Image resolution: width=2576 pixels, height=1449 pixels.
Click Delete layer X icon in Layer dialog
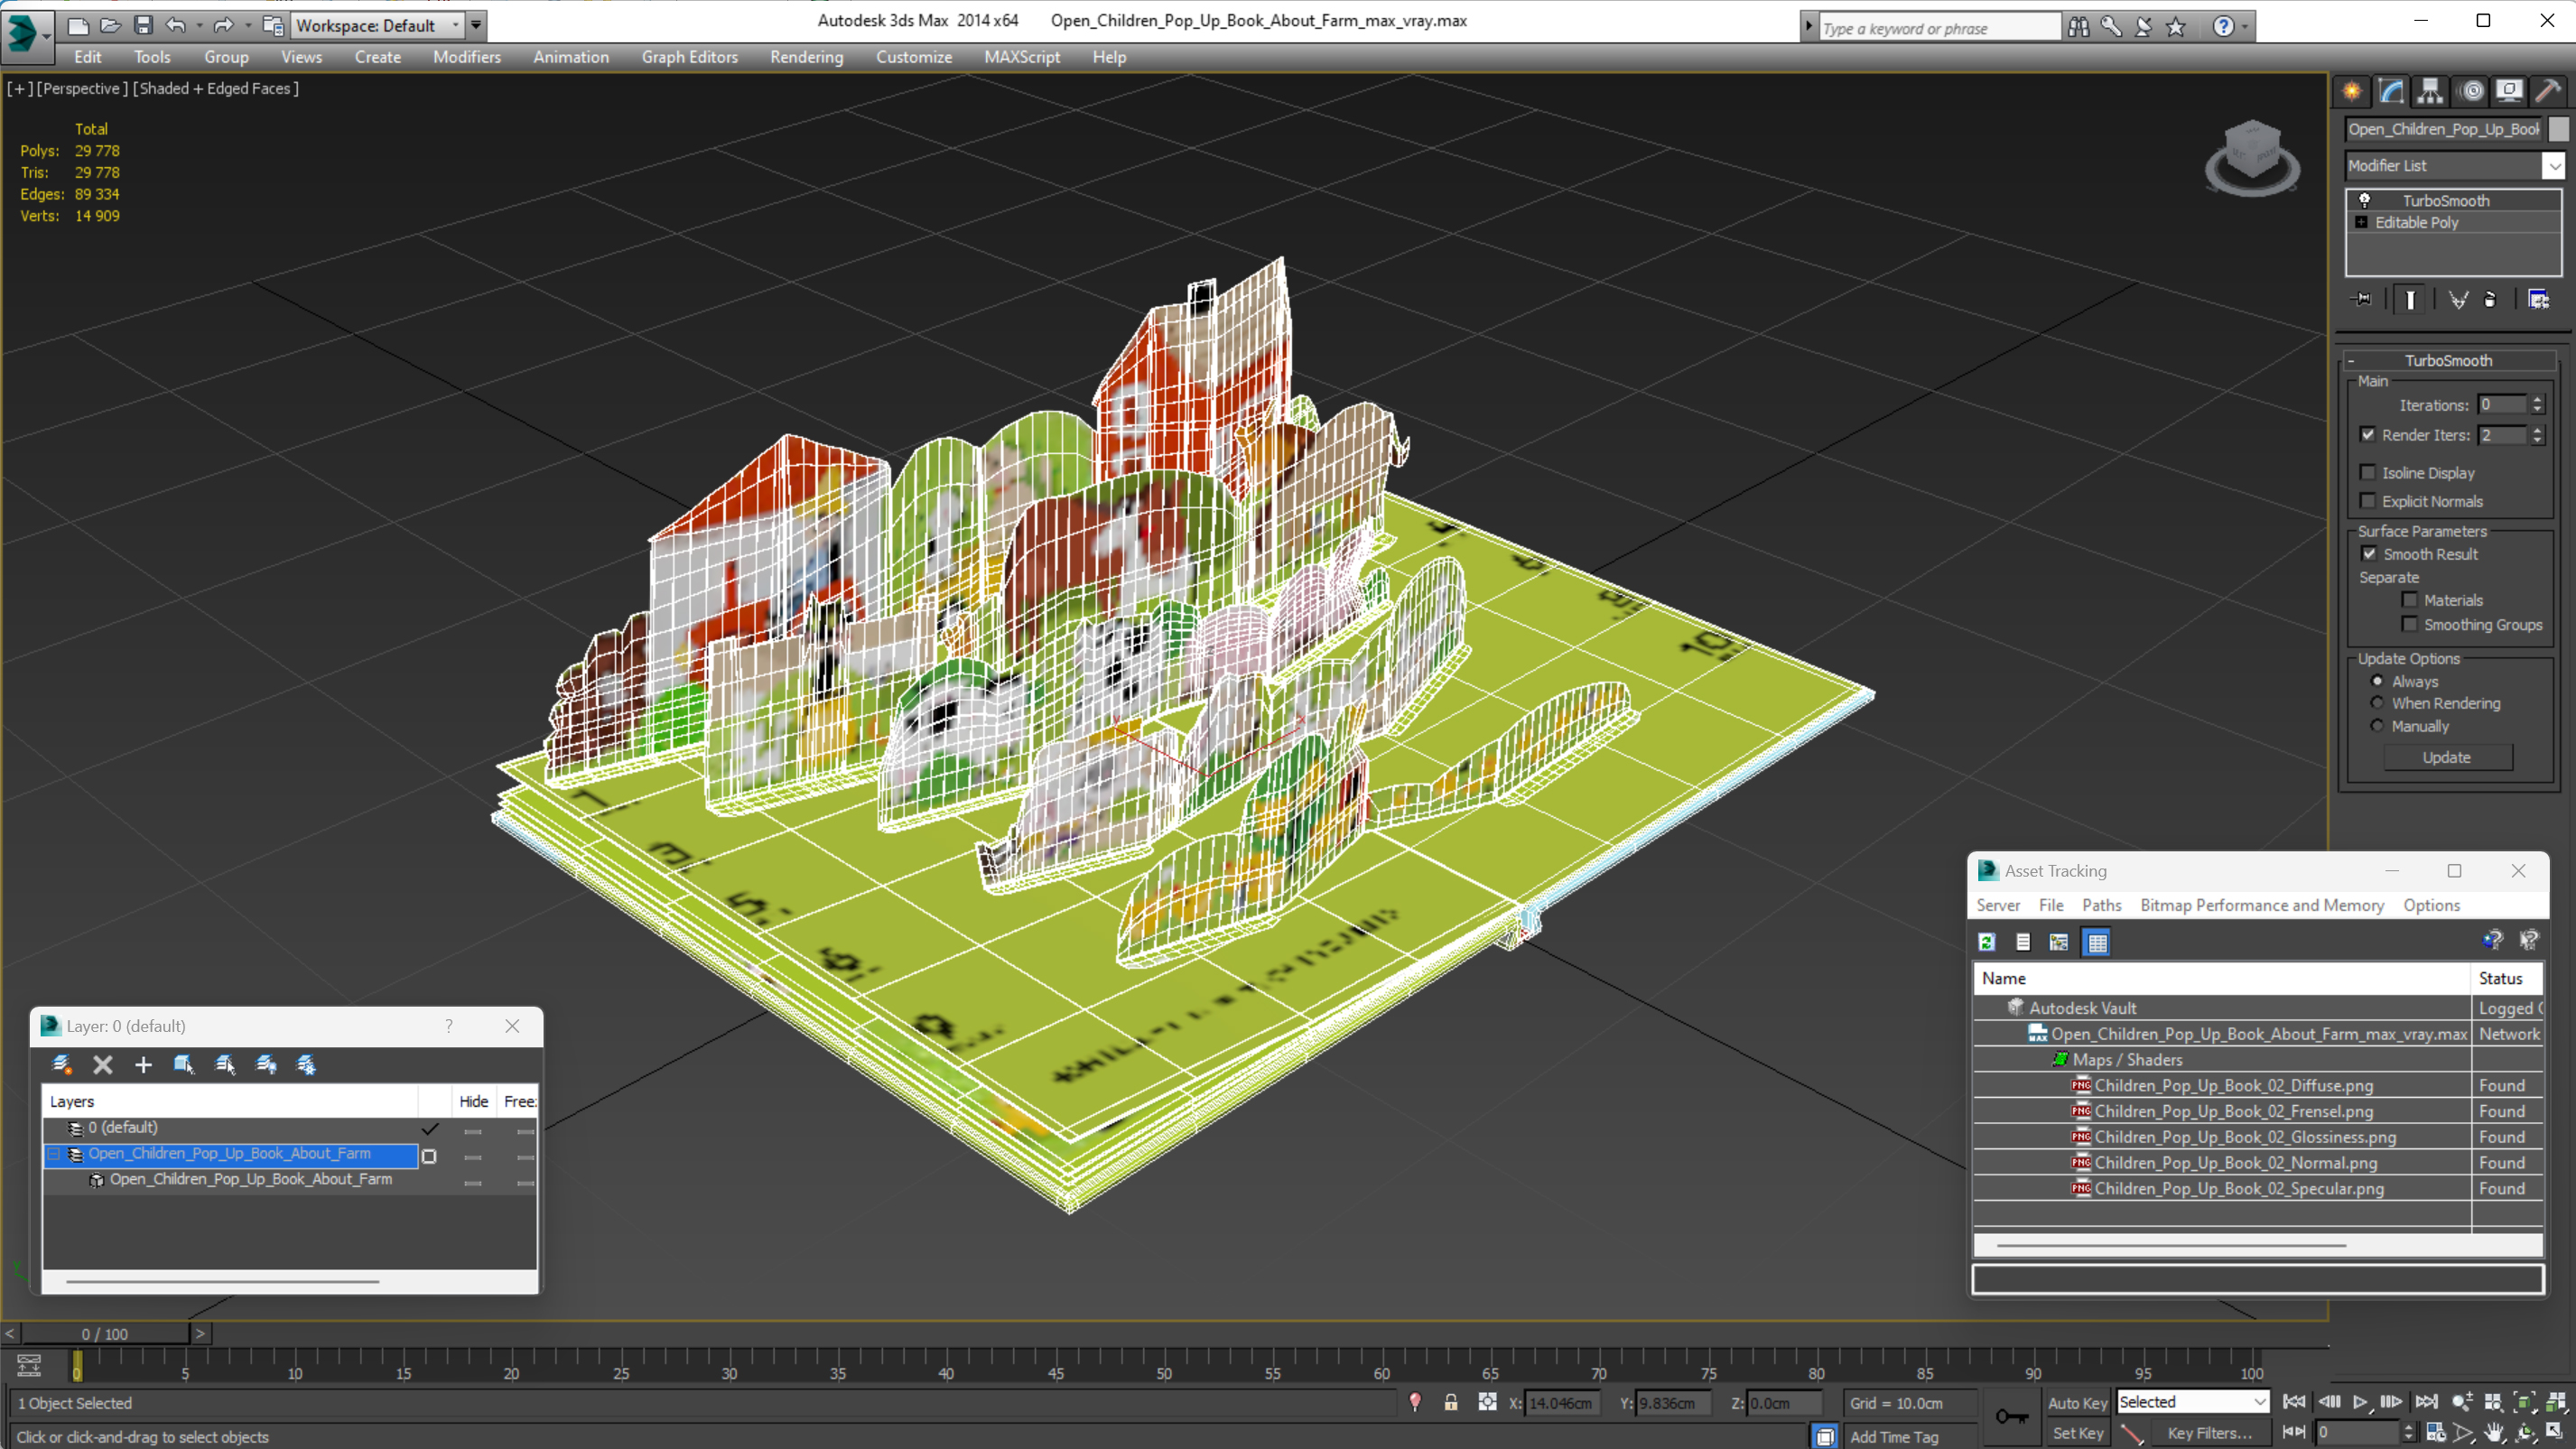102,1064
